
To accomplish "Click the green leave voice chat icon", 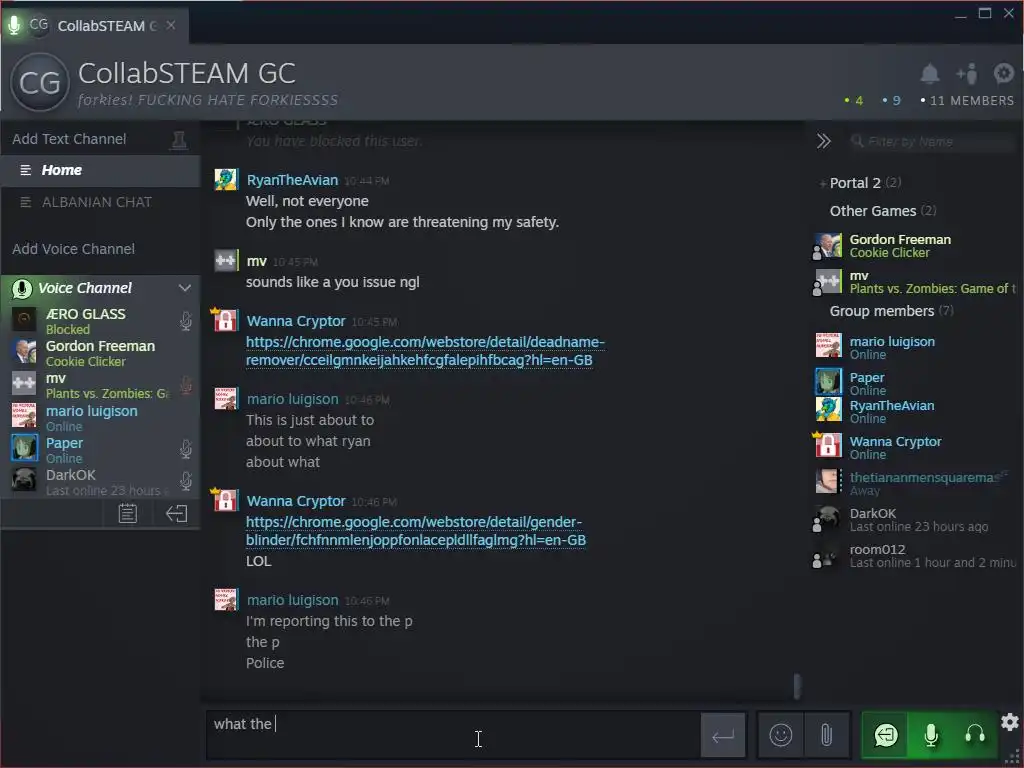I will (x=886, y=735).
